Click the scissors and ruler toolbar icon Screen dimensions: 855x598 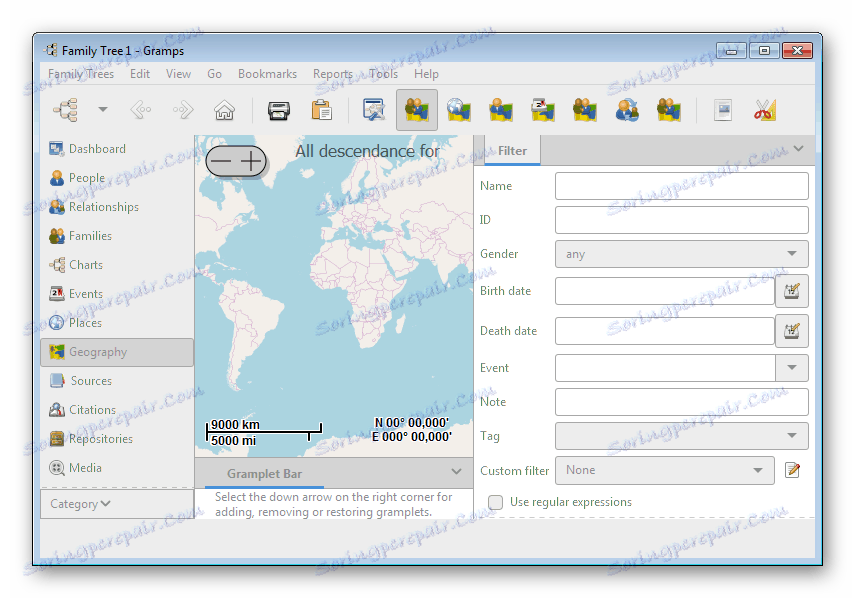click(x=765, y=110)
